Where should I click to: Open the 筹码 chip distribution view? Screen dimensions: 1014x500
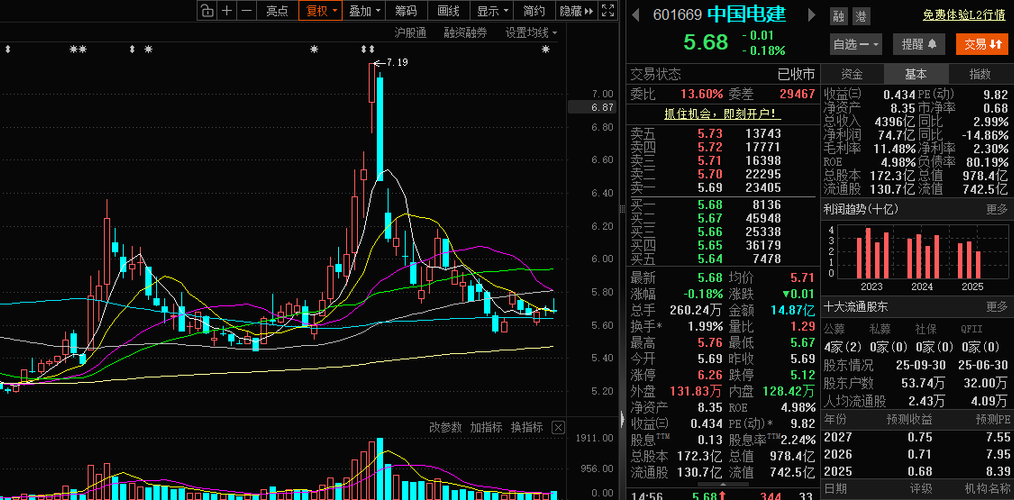point(406,10)
